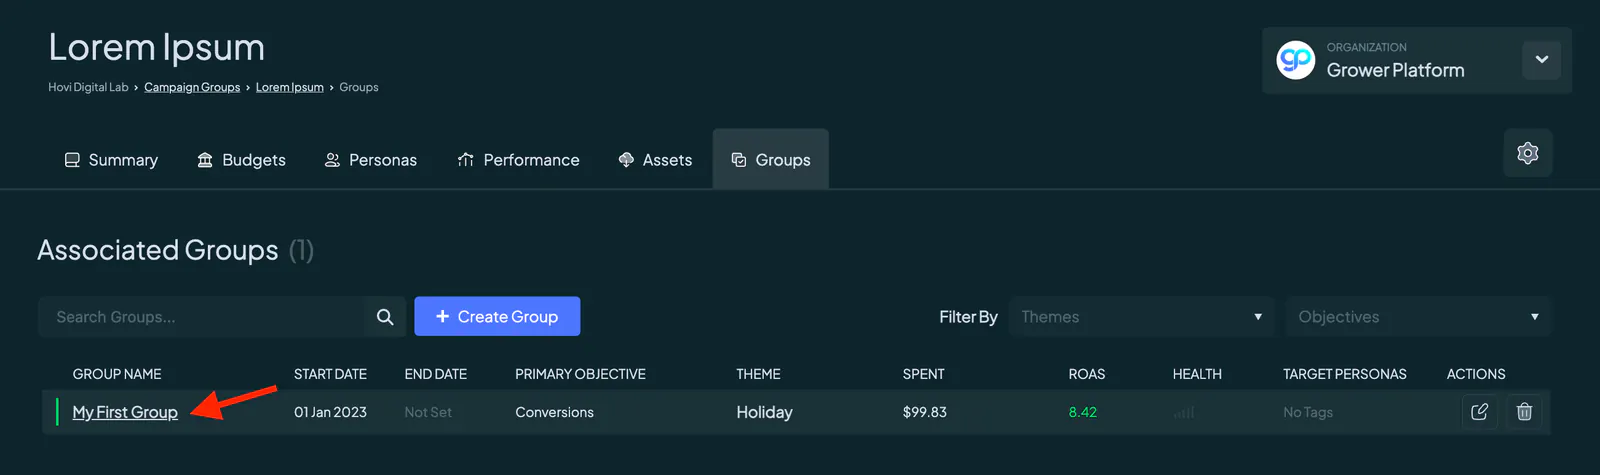Click the Holiday theme cell
The image size is (1600, 475).
tap(764, 412)
